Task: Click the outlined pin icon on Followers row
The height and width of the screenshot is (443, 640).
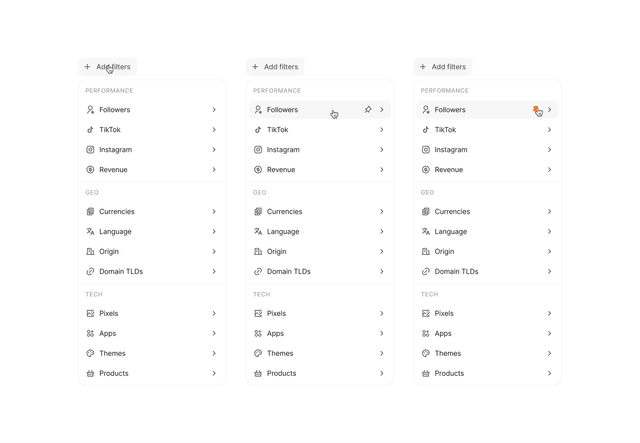Action: (368, 109)
